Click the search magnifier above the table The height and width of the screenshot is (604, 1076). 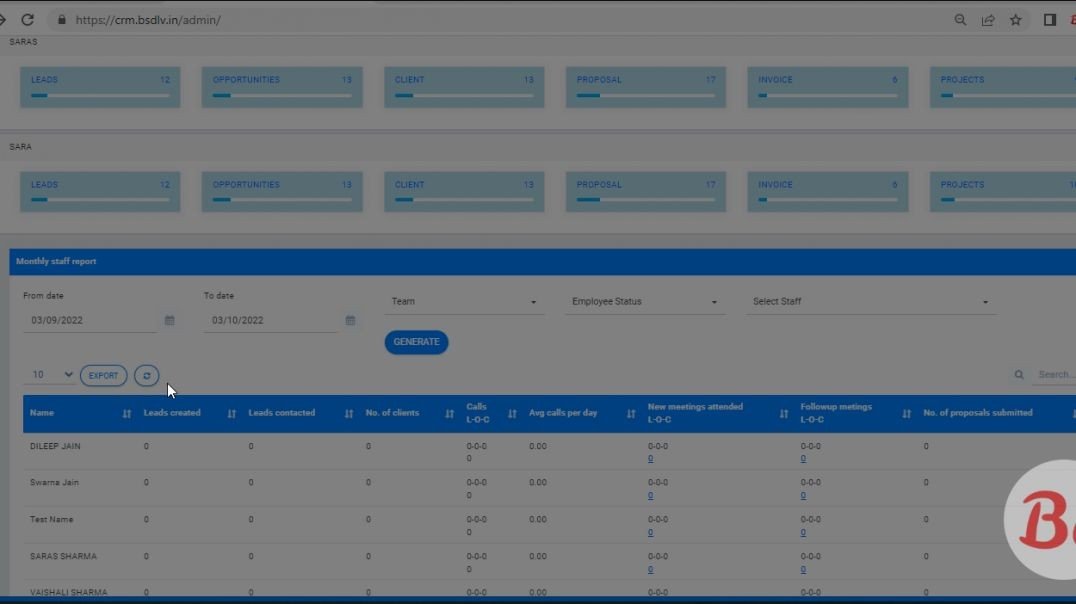pos(1019,374)
